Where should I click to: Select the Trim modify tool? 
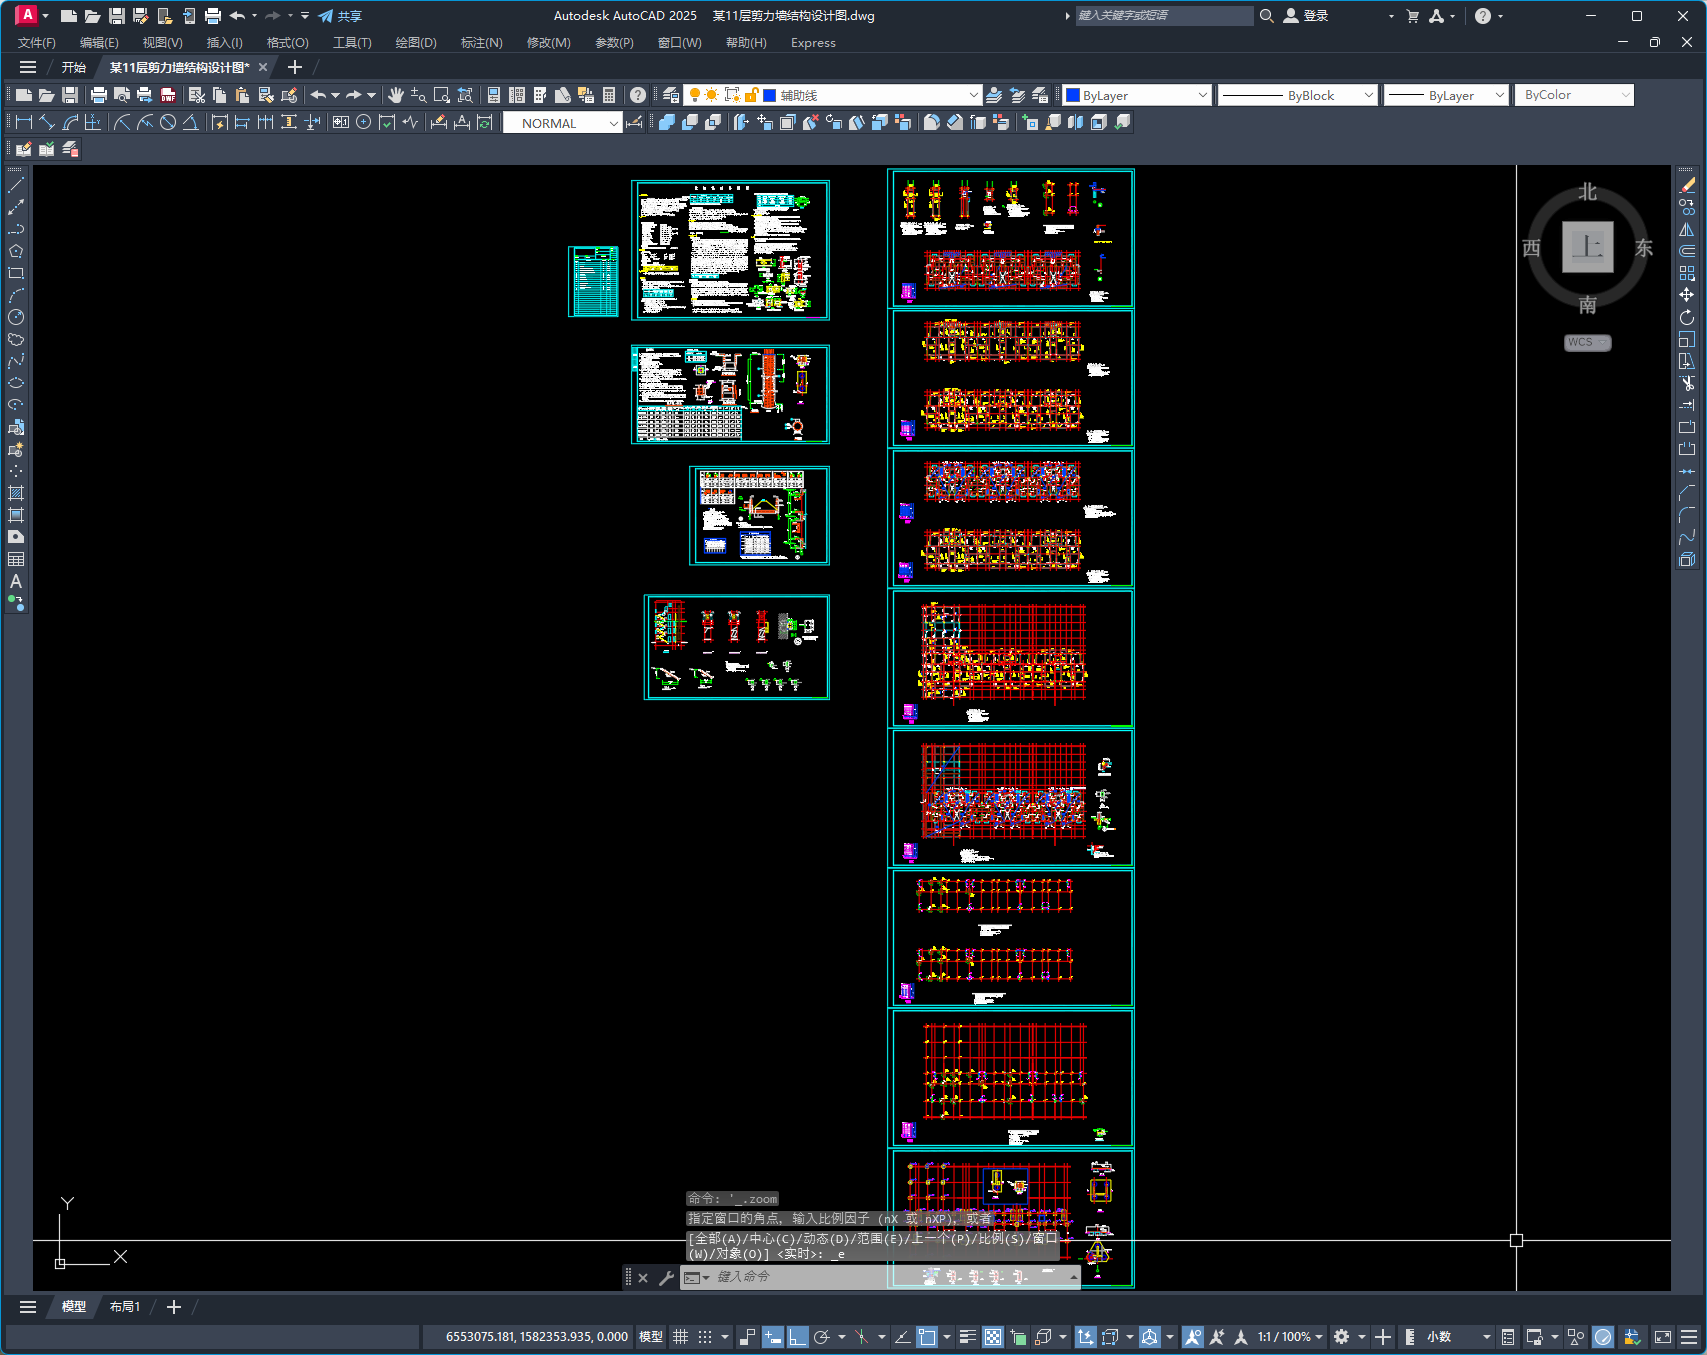click(1687, 383)
